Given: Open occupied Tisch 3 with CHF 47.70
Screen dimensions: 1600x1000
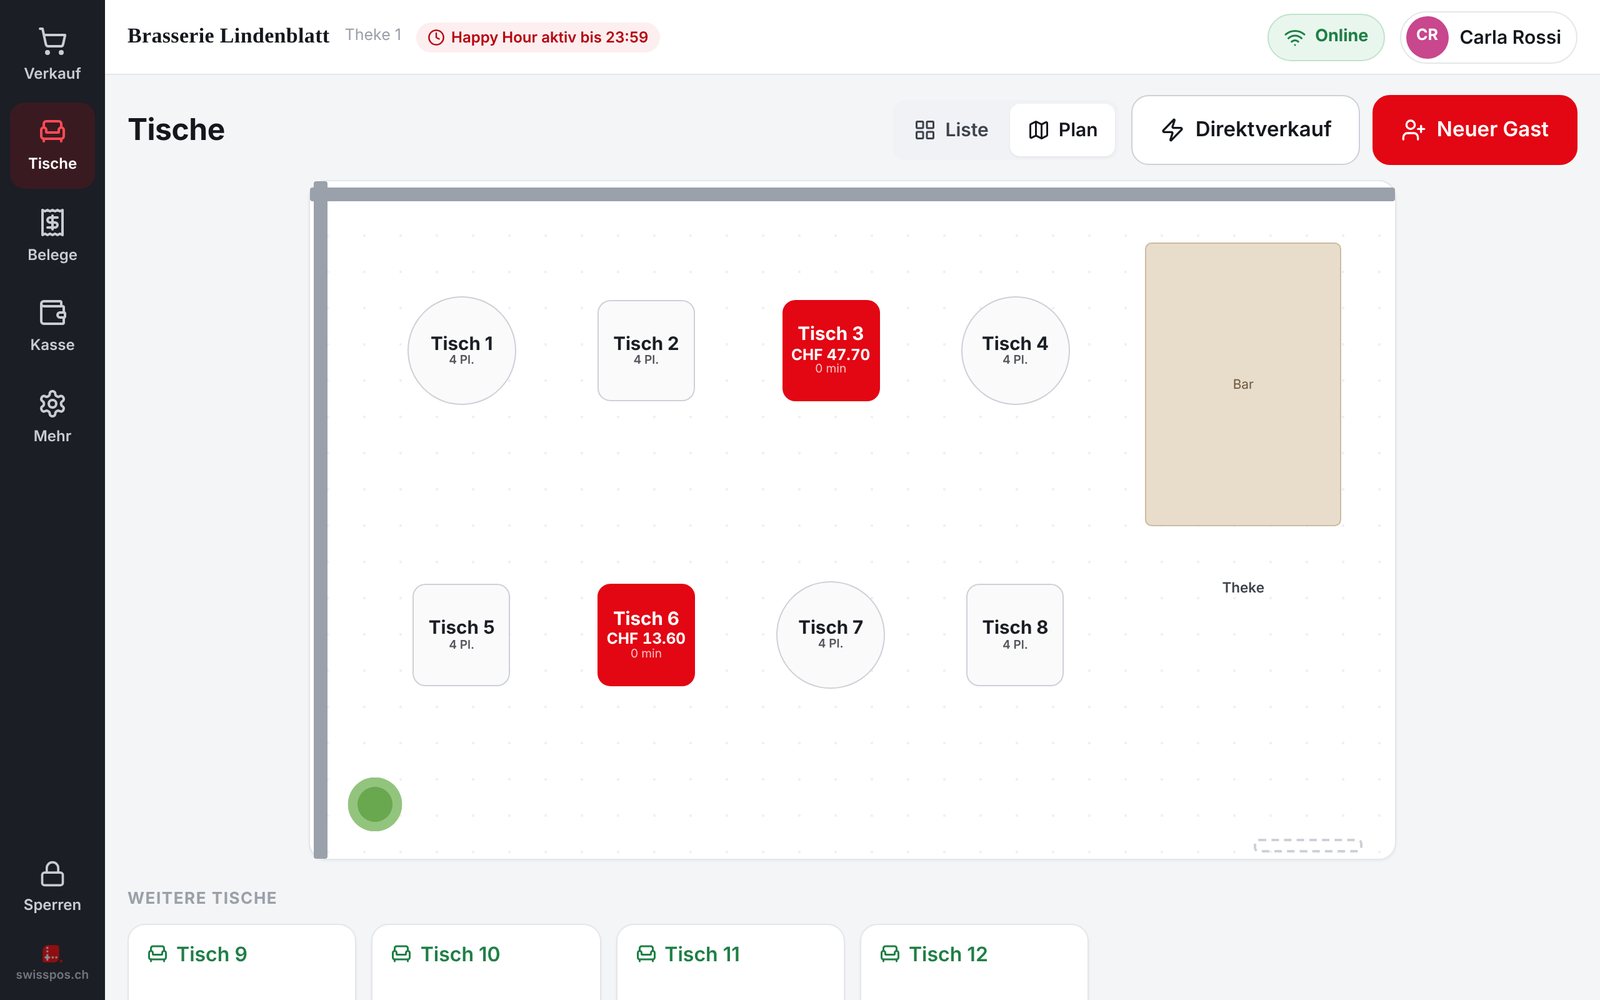Looking at the screenshot, I should point(831,351).
